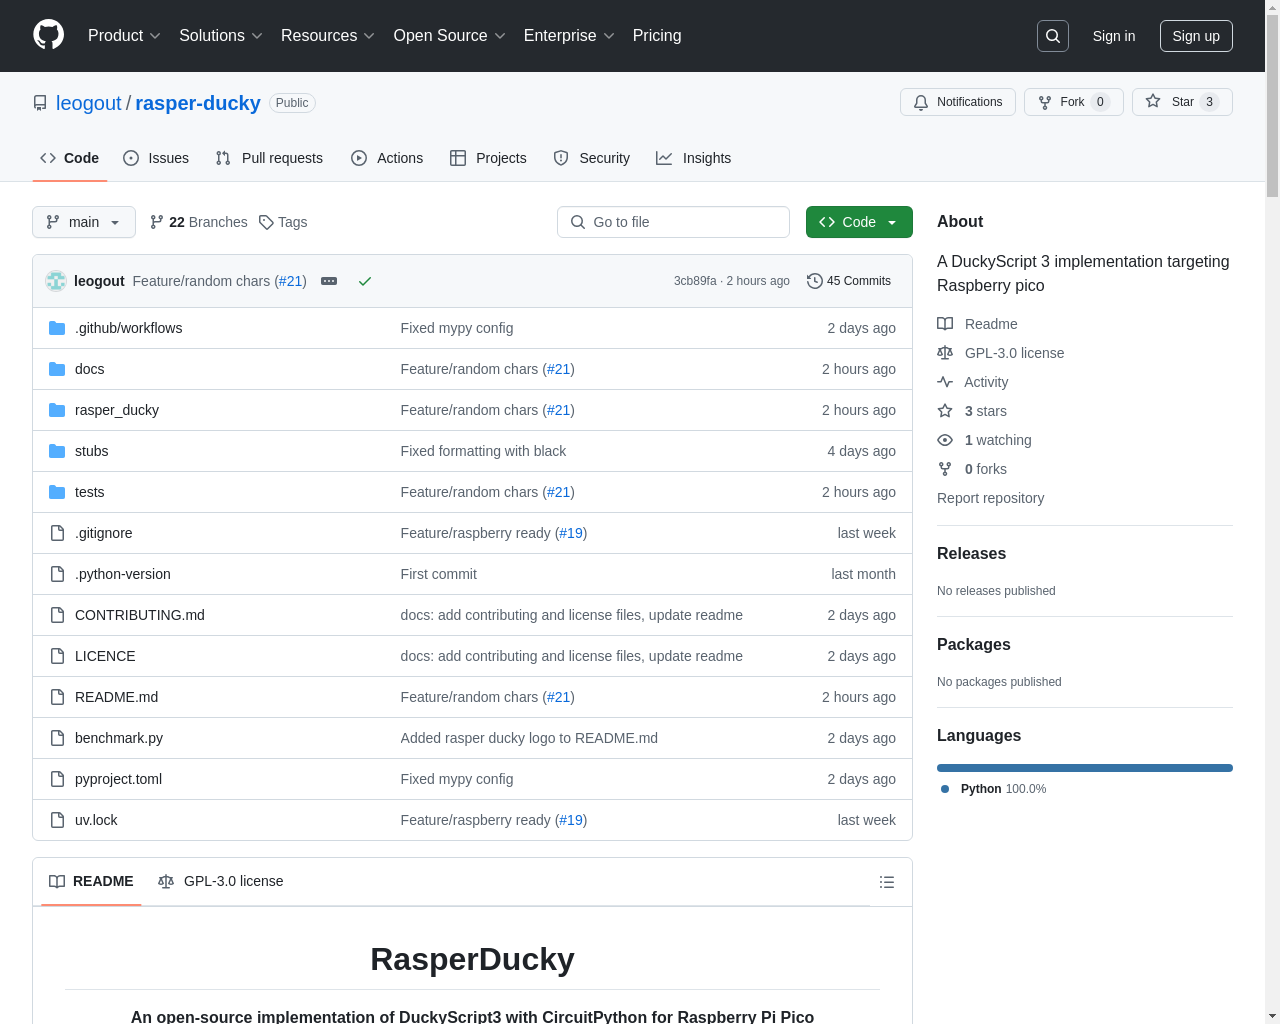1280x1024 pixels.
Task: Click the search magnifier icon in header
Action: click(x=1053, y=36)
